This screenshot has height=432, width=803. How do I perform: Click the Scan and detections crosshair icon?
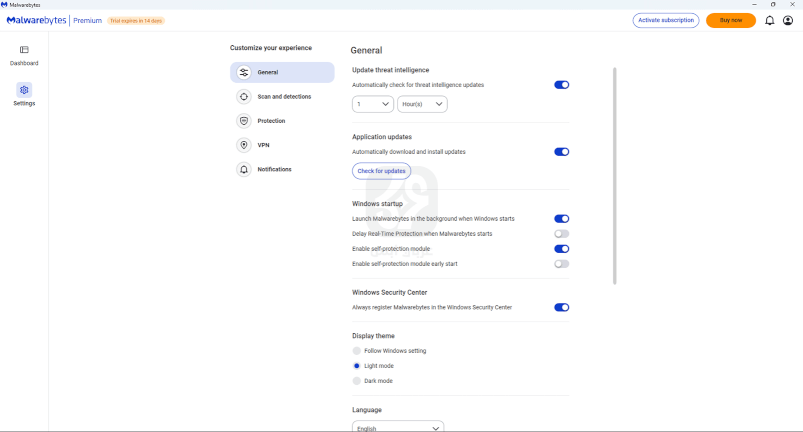(x=244, y=97)
